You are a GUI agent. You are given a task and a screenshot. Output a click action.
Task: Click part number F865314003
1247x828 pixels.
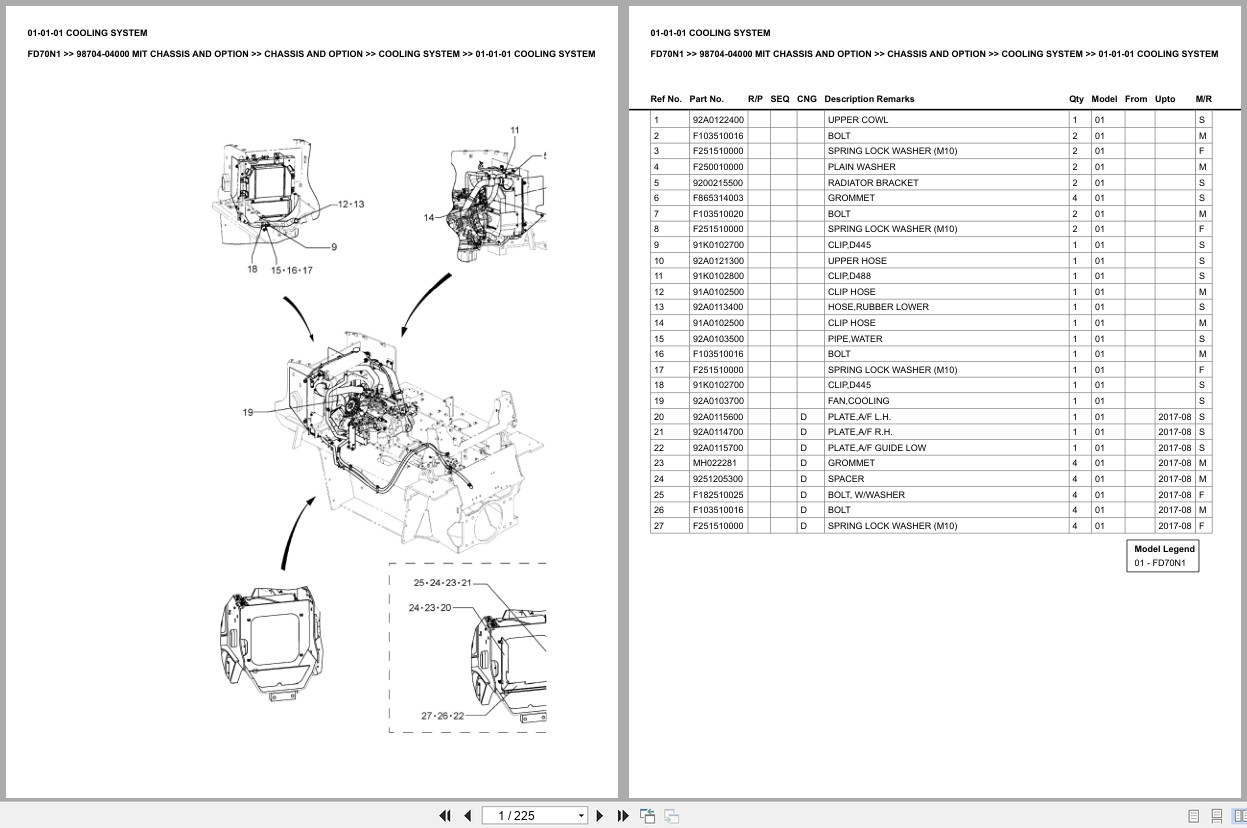click(718, 198)
